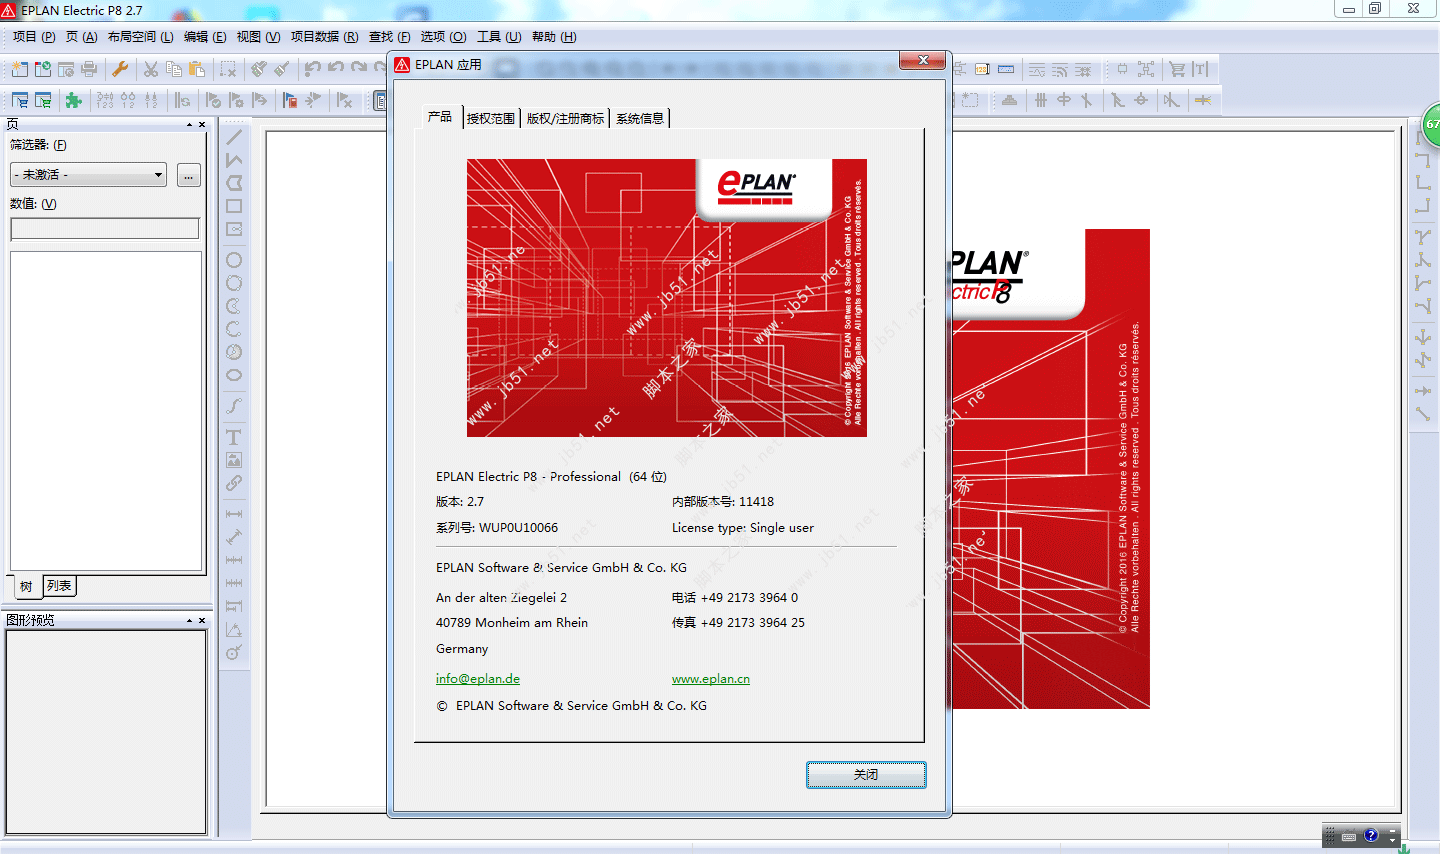This screenshot has width=1440, height=854.
Task: Open the 项目 (P) menu
Action: (34, 37)
